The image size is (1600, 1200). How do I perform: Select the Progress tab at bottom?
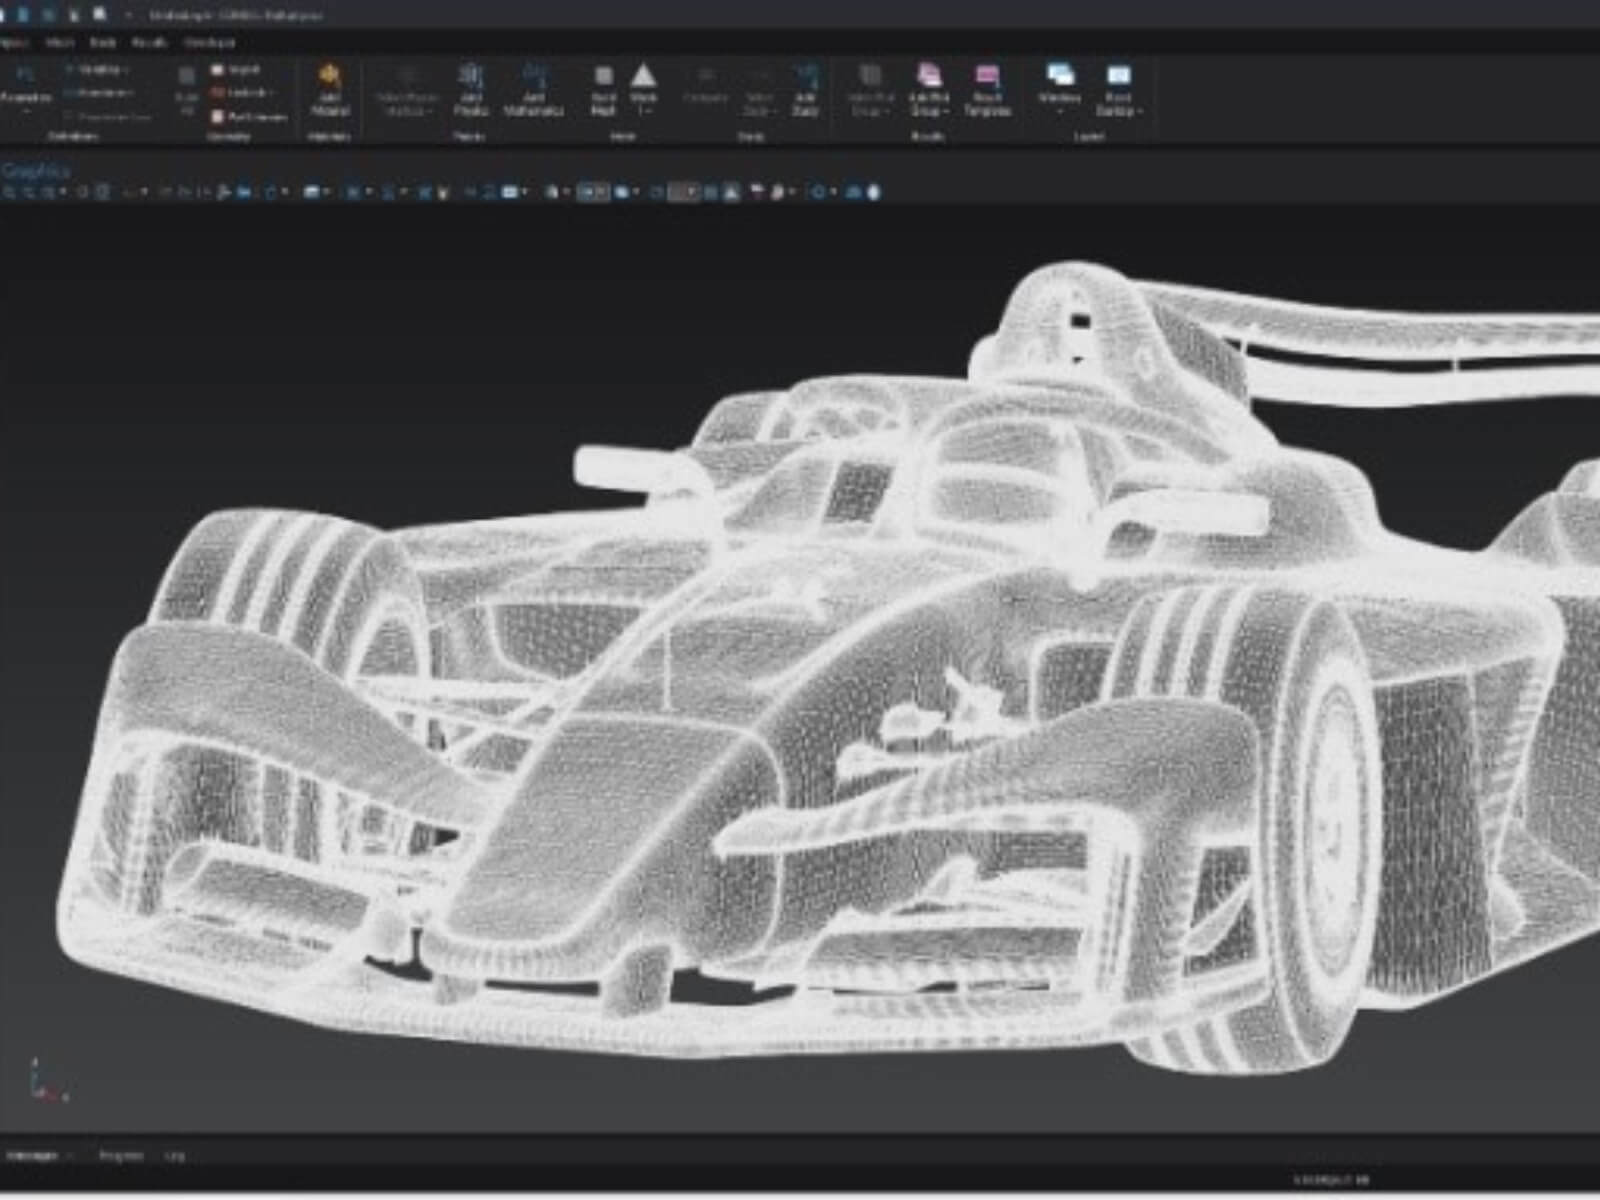120,1155
